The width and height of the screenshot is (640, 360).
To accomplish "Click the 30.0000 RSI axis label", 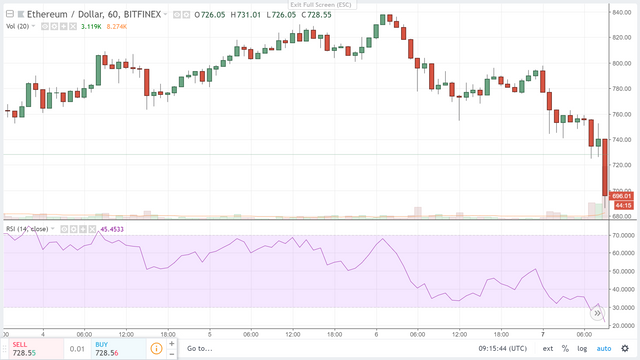I will point(623,307).
